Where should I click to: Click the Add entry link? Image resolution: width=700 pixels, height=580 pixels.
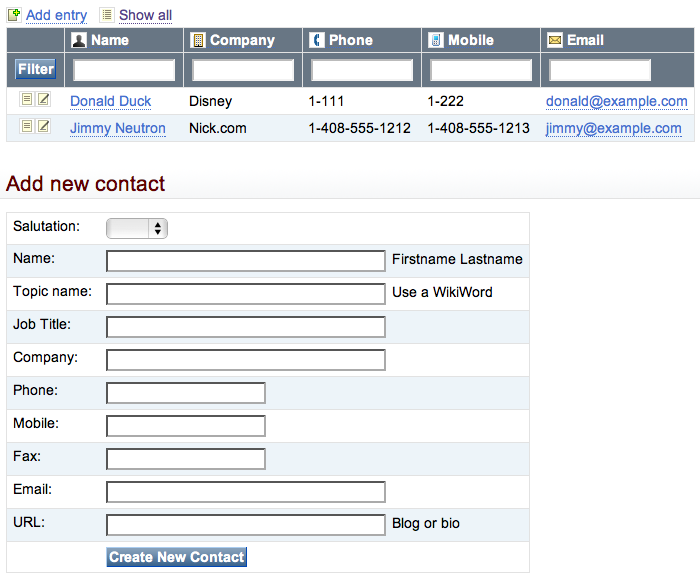(x=56, y=15)
